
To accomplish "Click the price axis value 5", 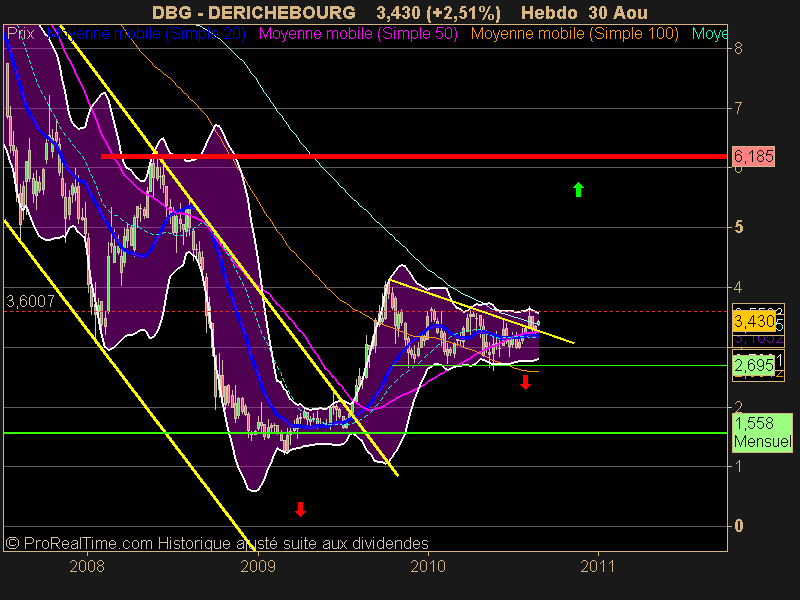I will click(738, 228).
